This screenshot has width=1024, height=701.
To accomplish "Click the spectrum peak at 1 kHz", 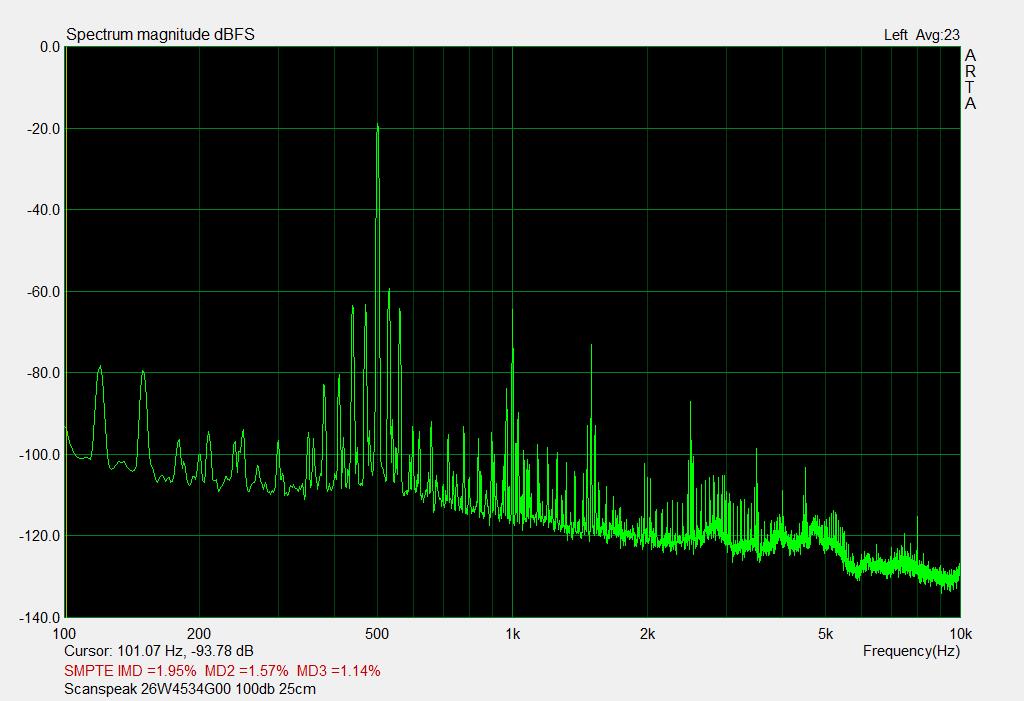I will coord(512,352).
